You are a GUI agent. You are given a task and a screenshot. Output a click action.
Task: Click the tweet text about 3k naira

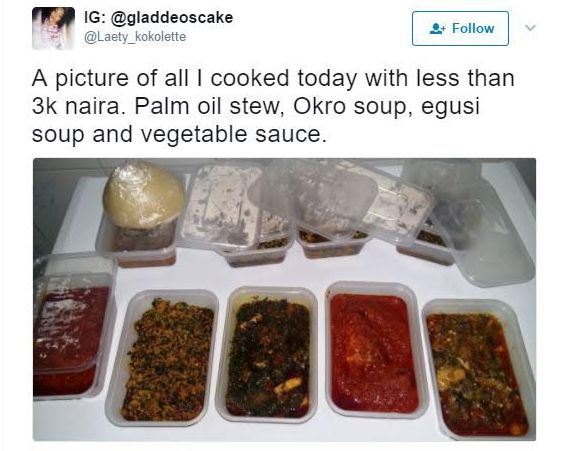(273, 106)
